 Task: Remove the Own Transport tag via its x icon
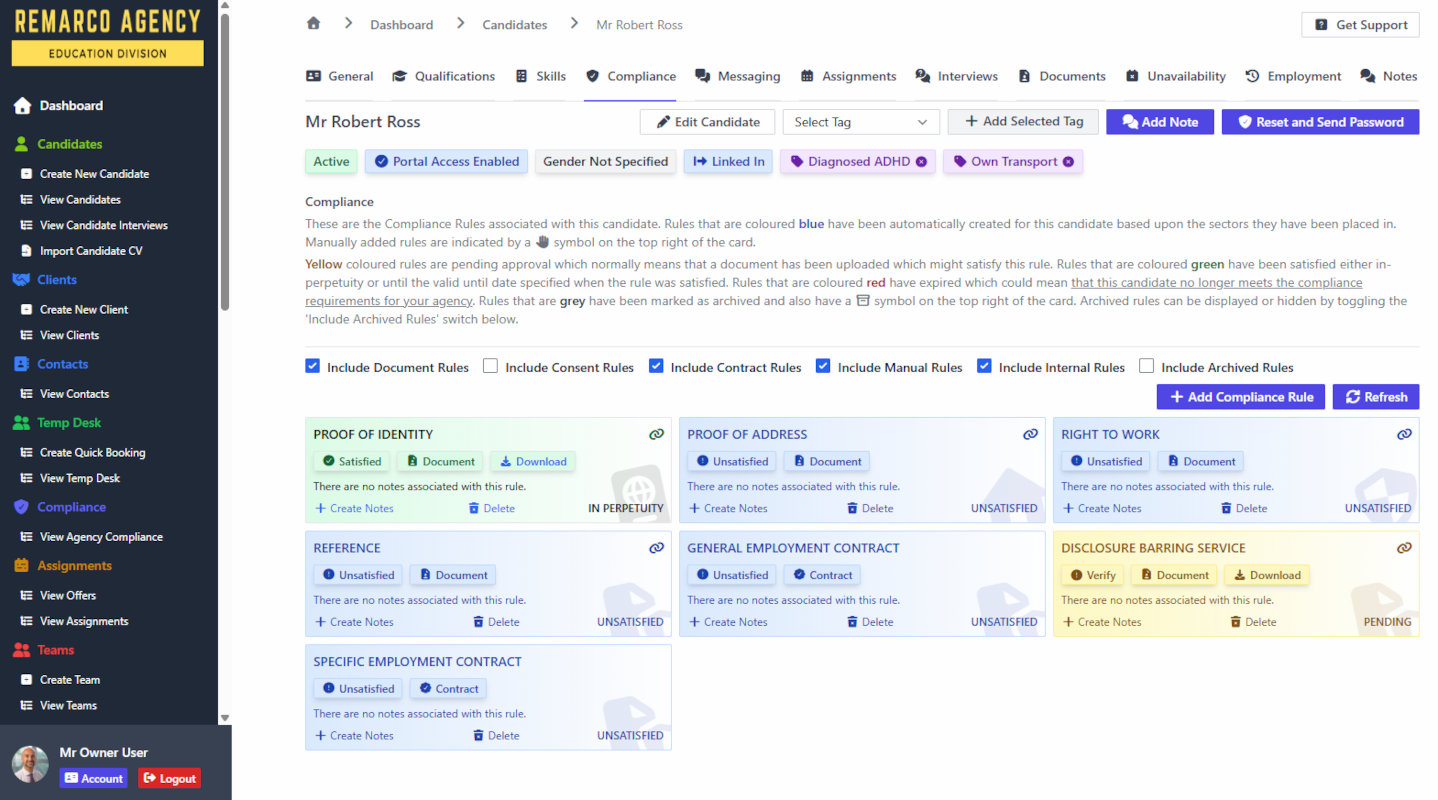point(1068,162)
